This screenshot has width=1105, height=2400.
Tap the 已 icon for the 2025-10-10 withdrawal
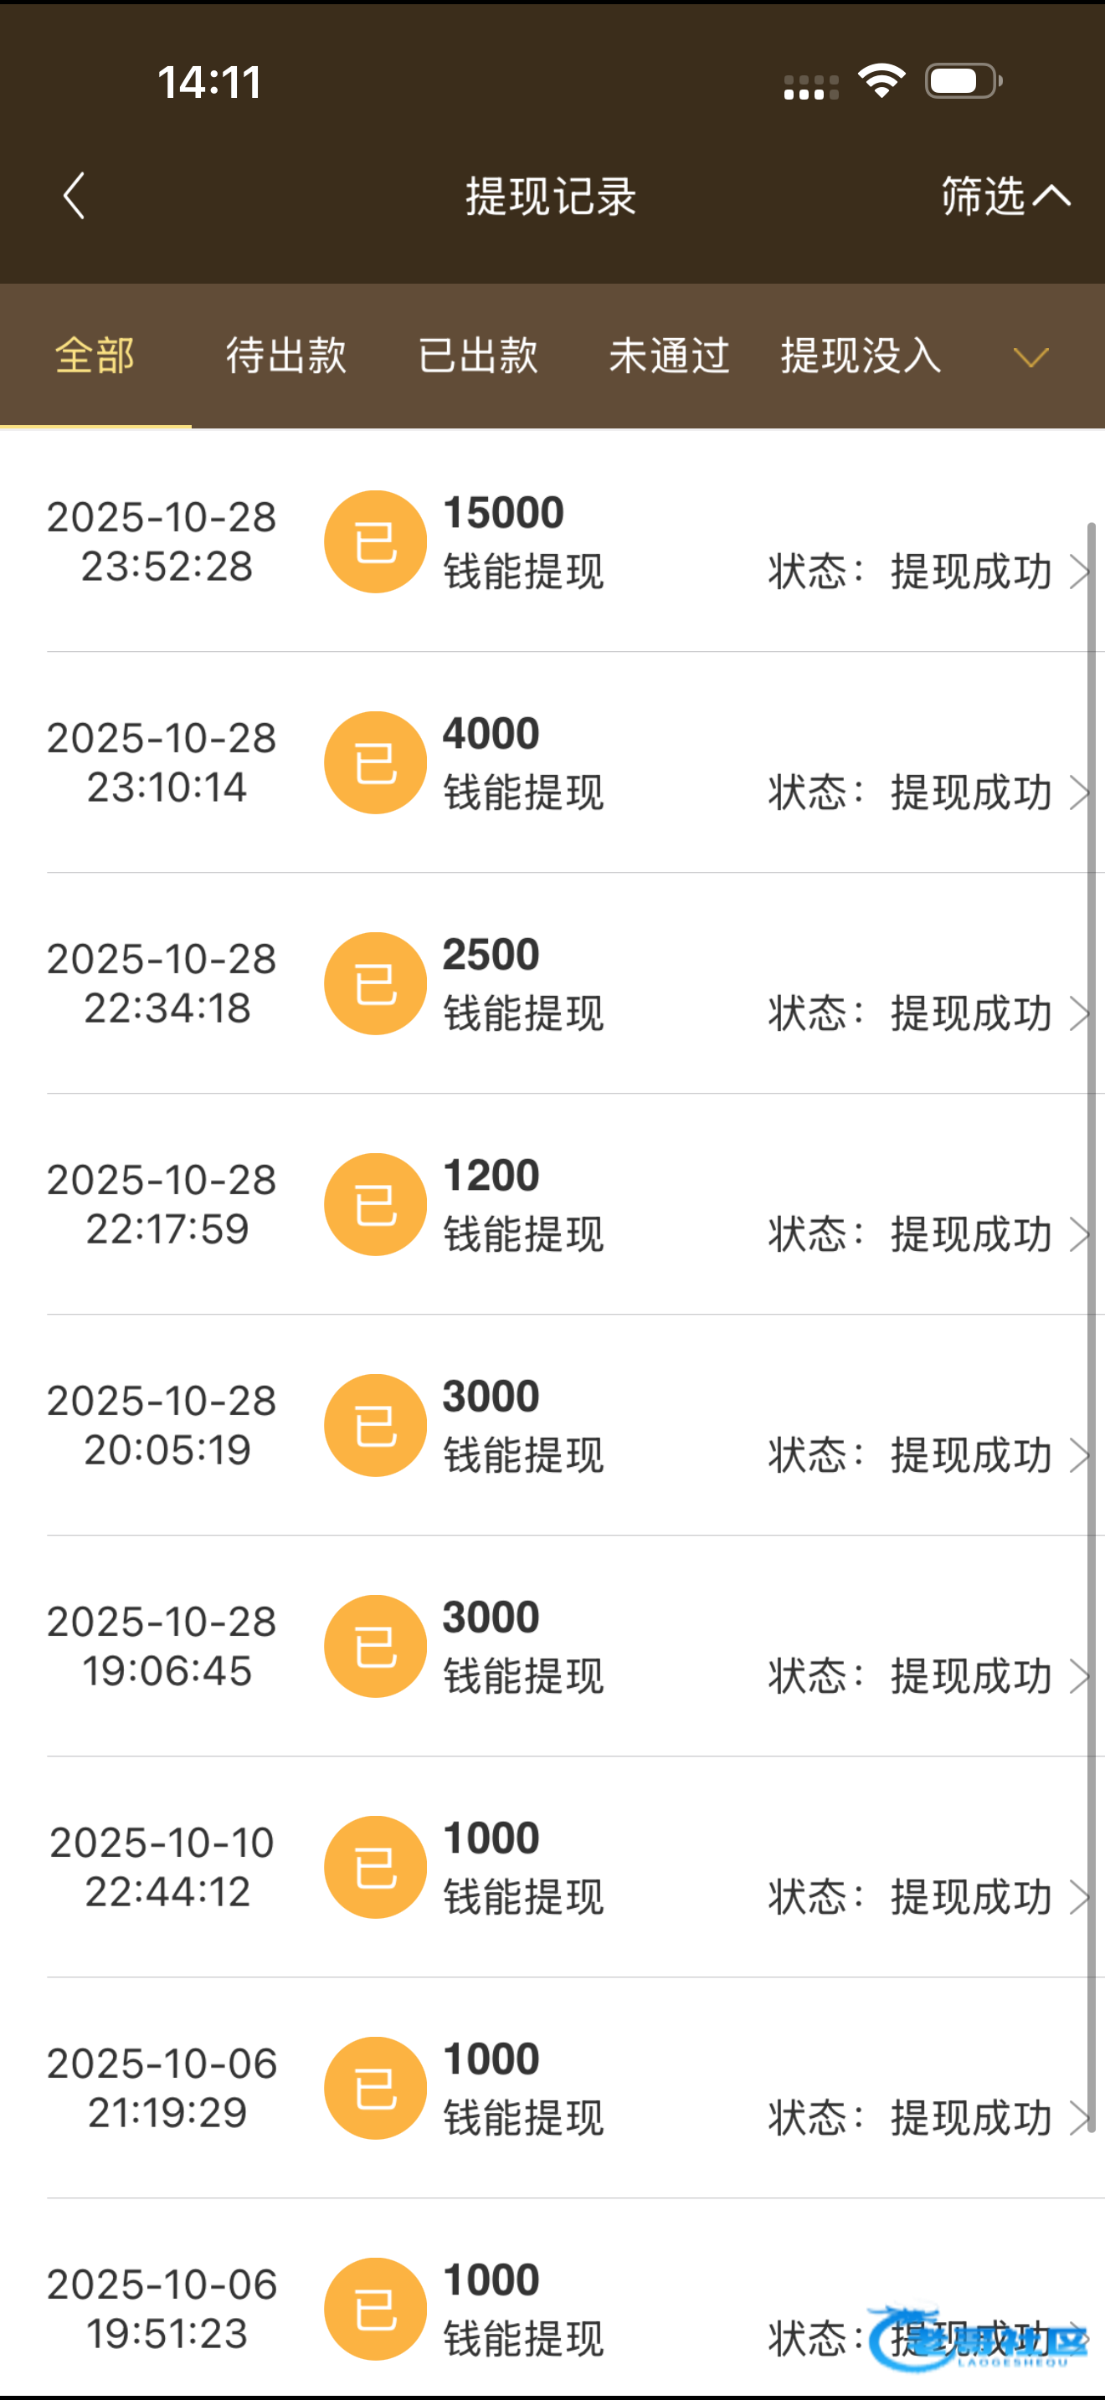tap(375, 1868)
